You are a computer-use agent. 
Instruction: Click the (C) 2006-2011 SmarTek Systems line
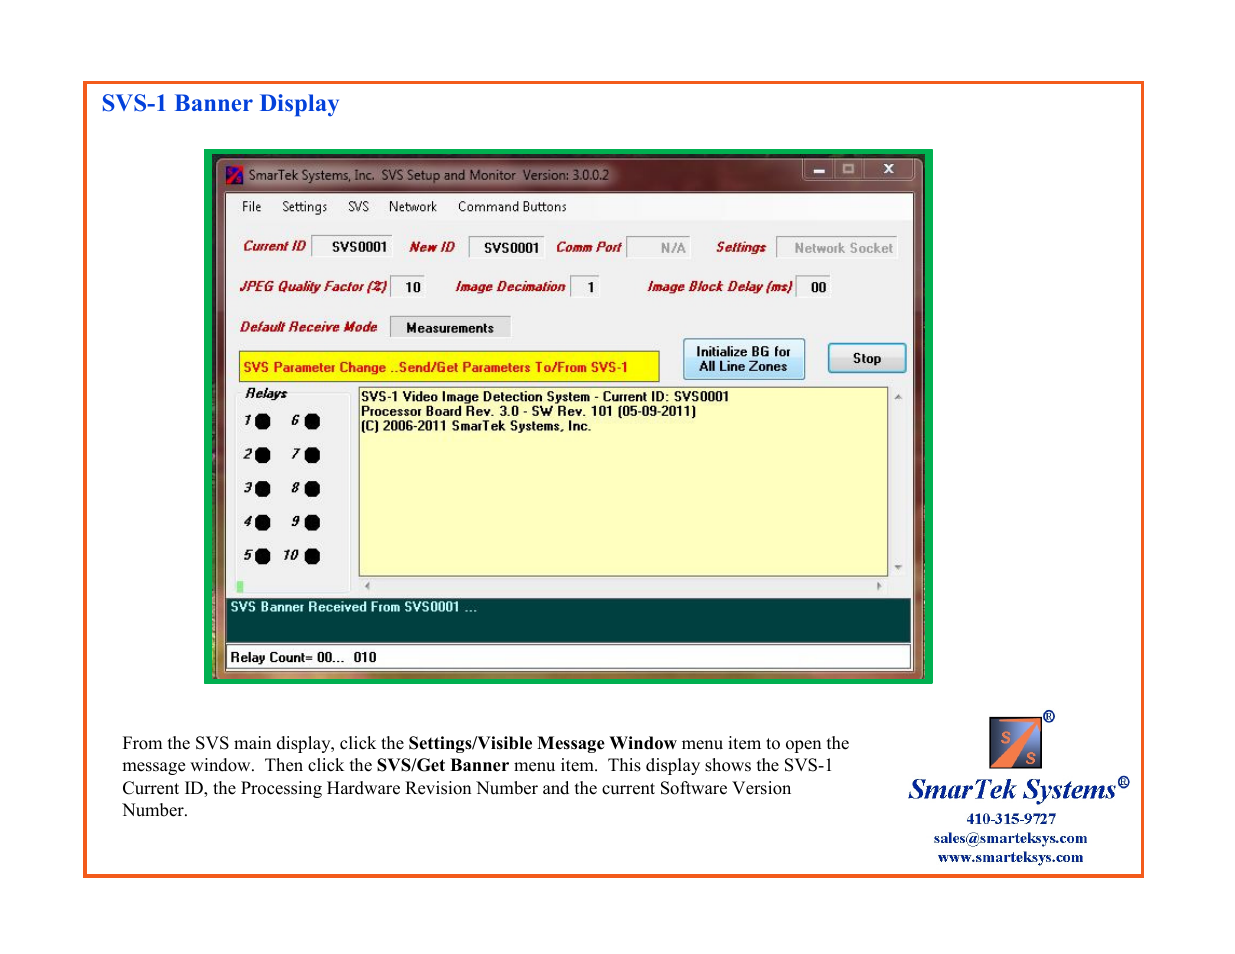tap(476, 426)
